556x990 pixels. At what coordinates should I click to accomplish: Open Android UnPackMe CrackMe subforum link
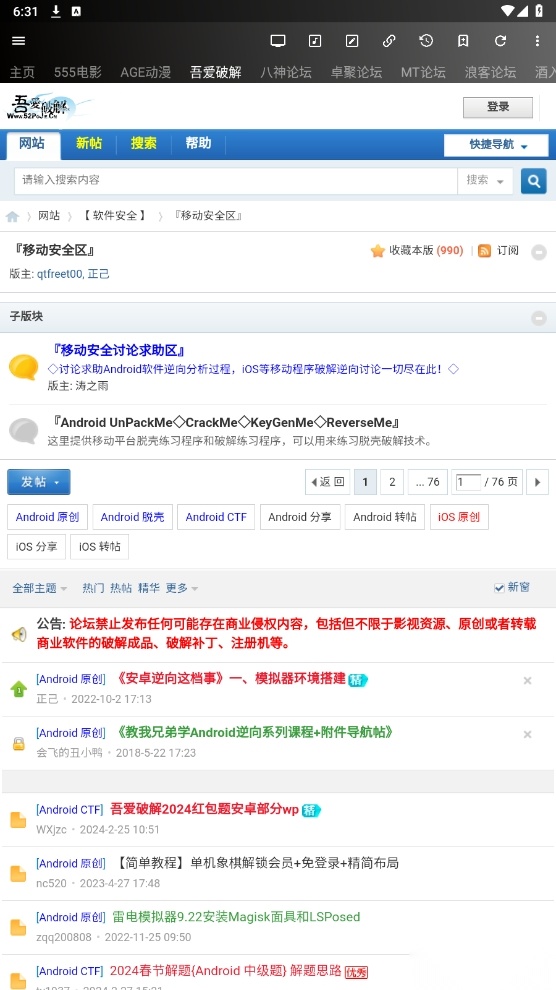point(224,422)
